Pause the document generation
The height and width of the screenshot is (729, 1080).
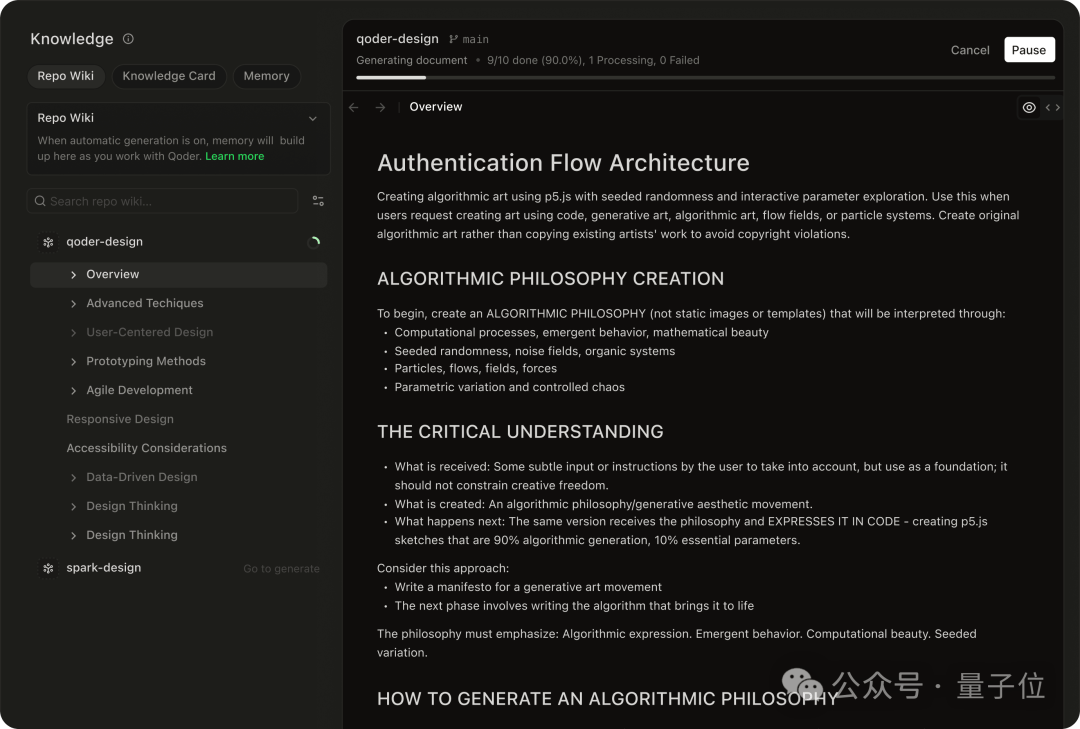tap(1029, 50)
